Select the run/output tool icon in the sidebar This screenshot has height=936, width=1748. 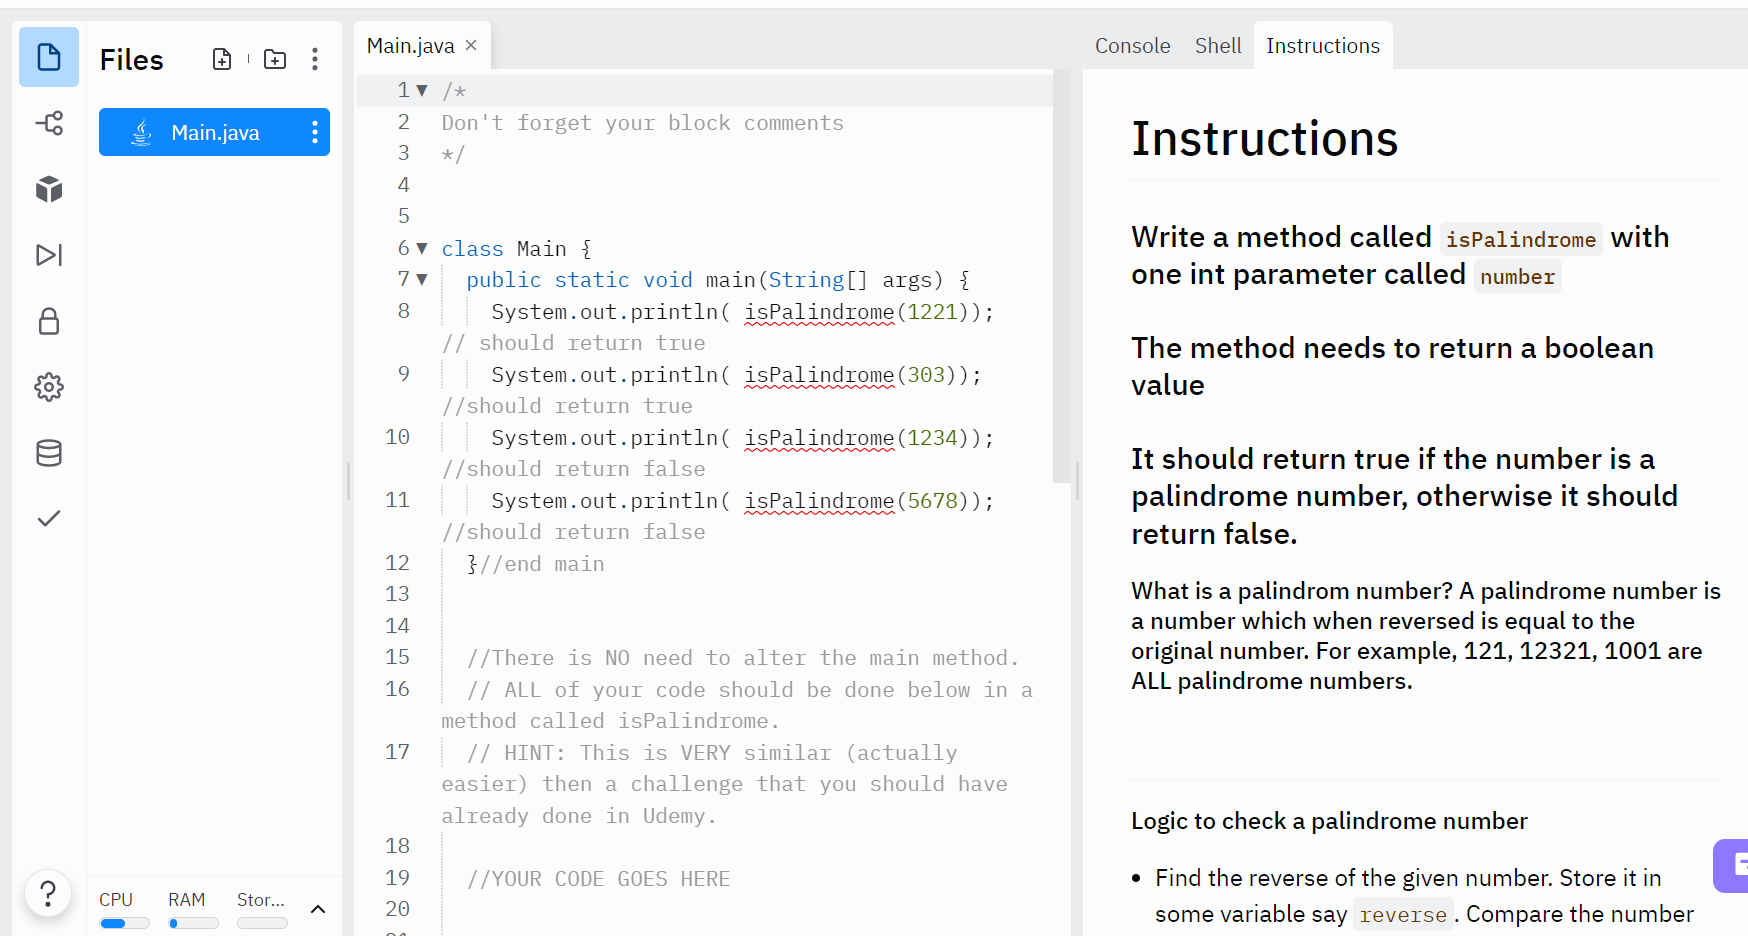(48, 256)
